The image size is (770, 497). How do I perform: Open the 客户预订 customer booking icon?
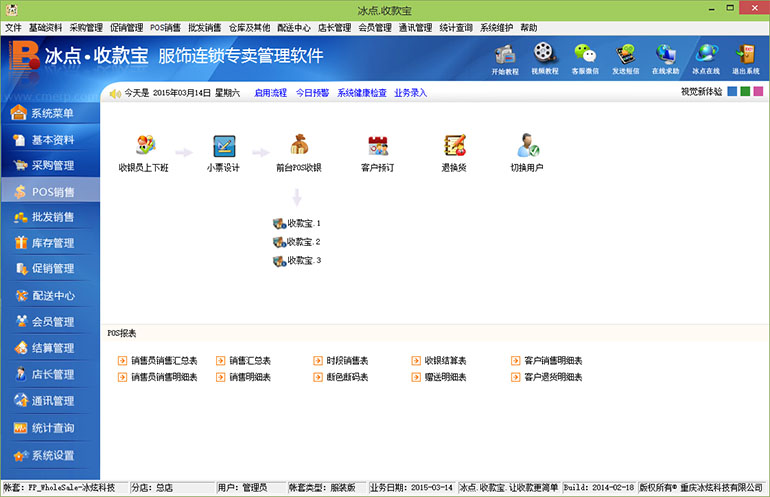tap(377, 146)
